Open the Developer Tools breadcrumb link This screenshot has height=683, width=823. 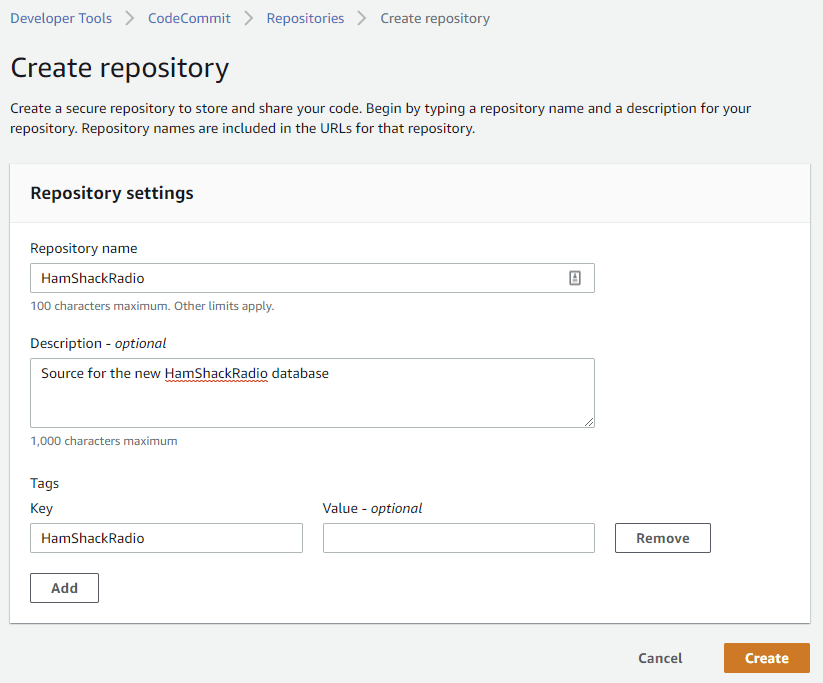61,18
